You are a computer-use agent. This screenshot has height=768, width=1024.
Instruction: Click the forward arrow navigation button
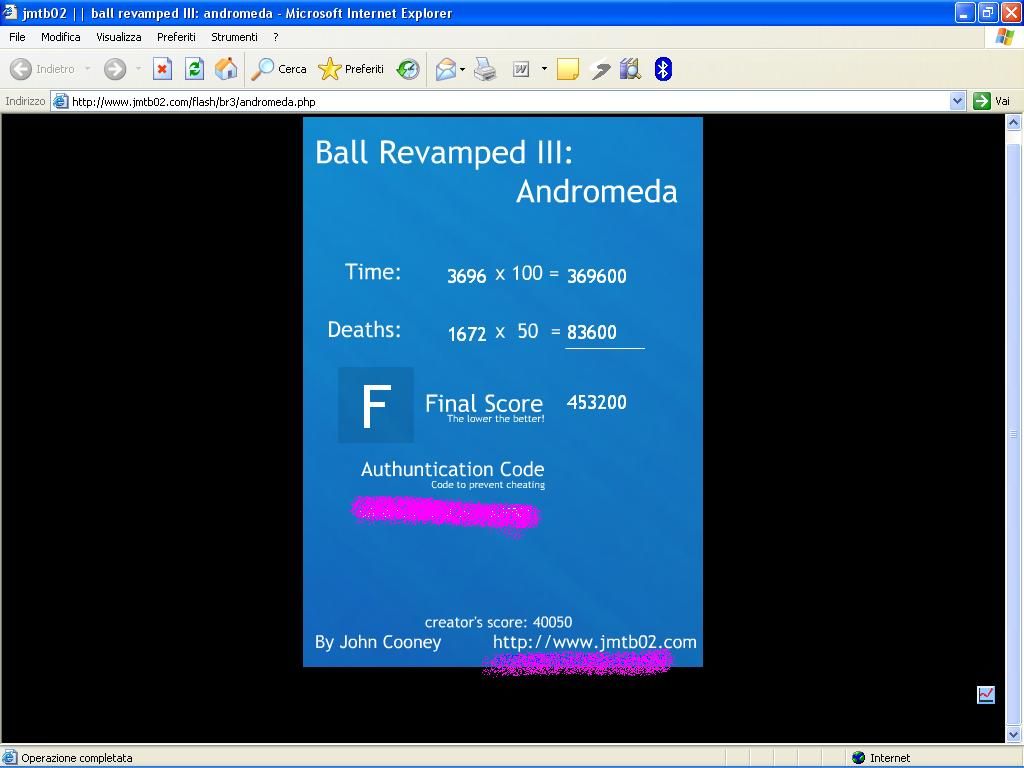click(115, 69)
